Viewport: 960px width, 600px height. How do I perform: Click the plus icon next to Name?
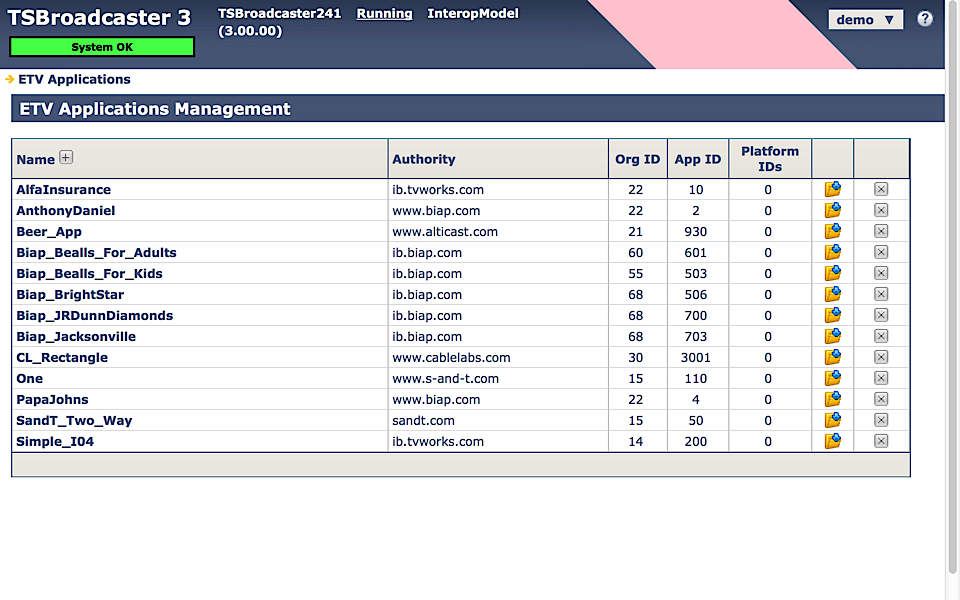[x=66, y=157]
